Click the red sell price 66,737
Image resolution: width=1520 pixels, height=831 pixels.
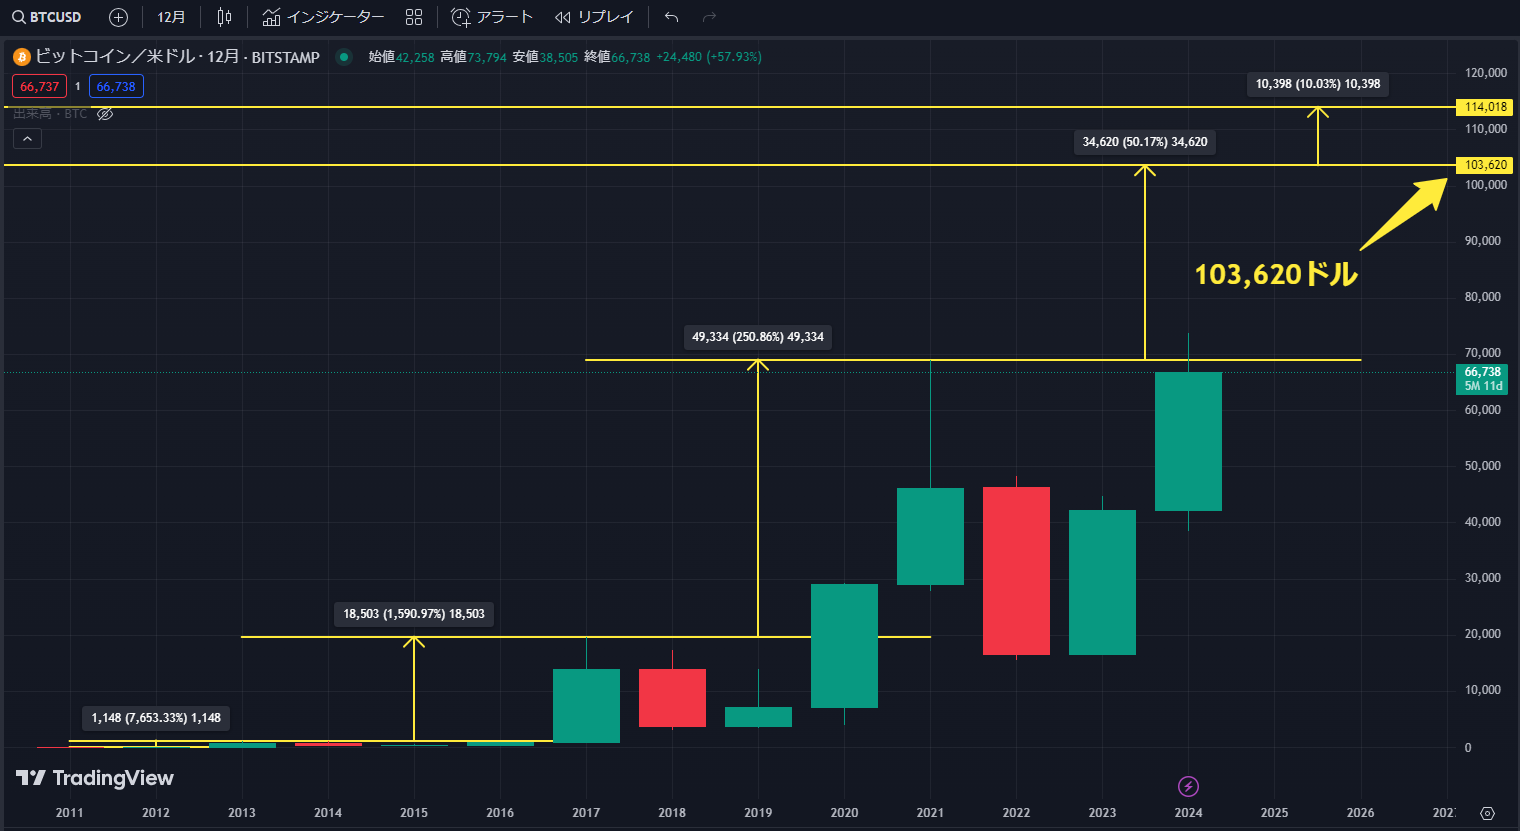(x=39, y=86)
